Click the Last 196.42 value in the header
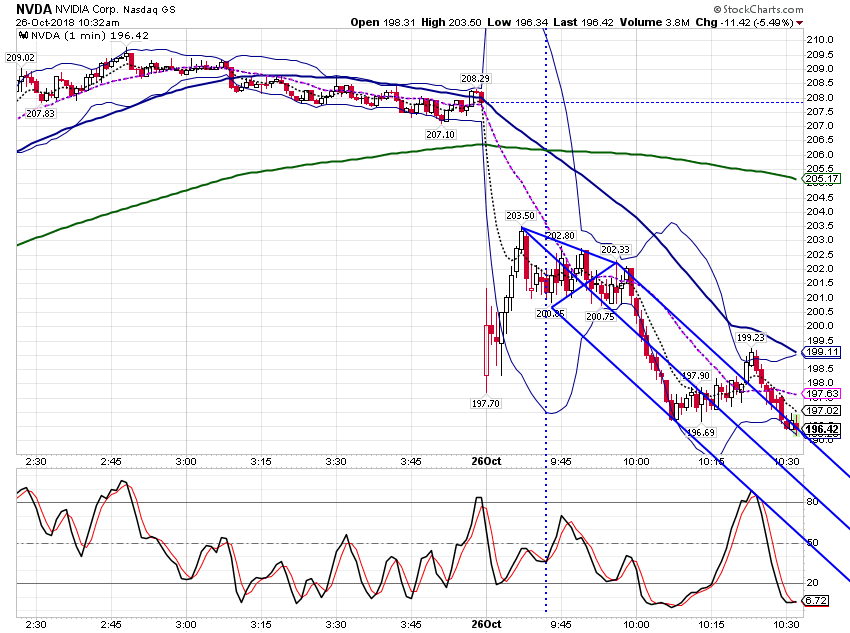This screenshot has width=850, height=633. (583, 22)
